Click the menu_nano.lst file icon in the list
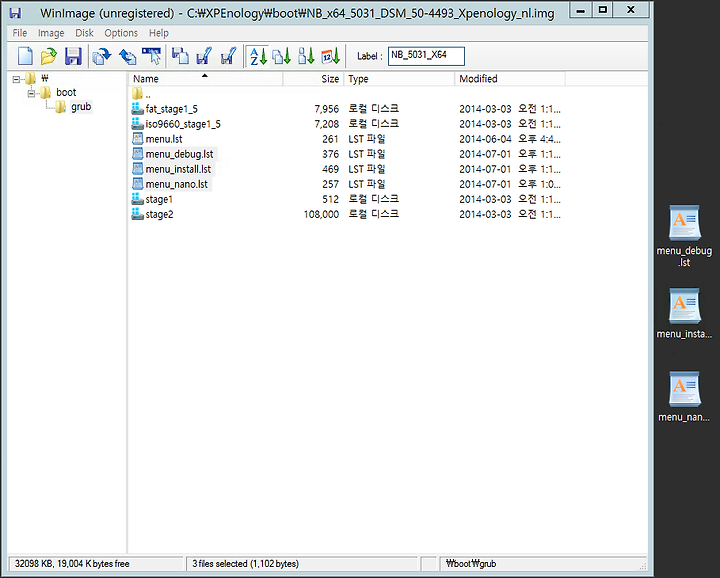The image size is (720, 578). point(137,184)
